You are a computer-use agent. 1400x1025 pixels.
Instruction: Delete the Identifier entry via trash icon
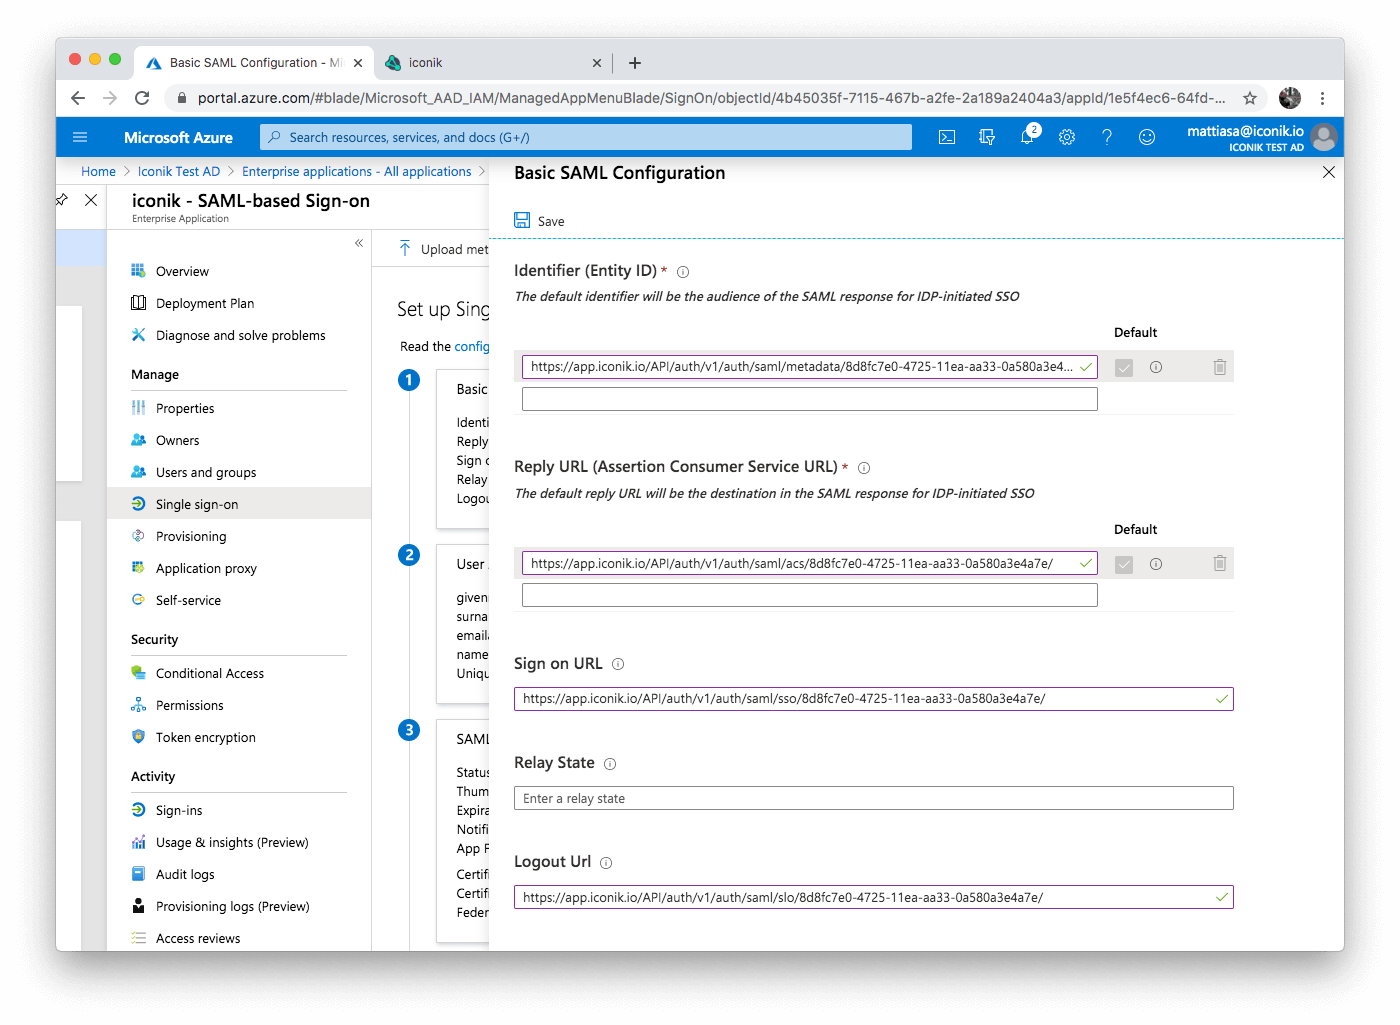point(1219,367)
